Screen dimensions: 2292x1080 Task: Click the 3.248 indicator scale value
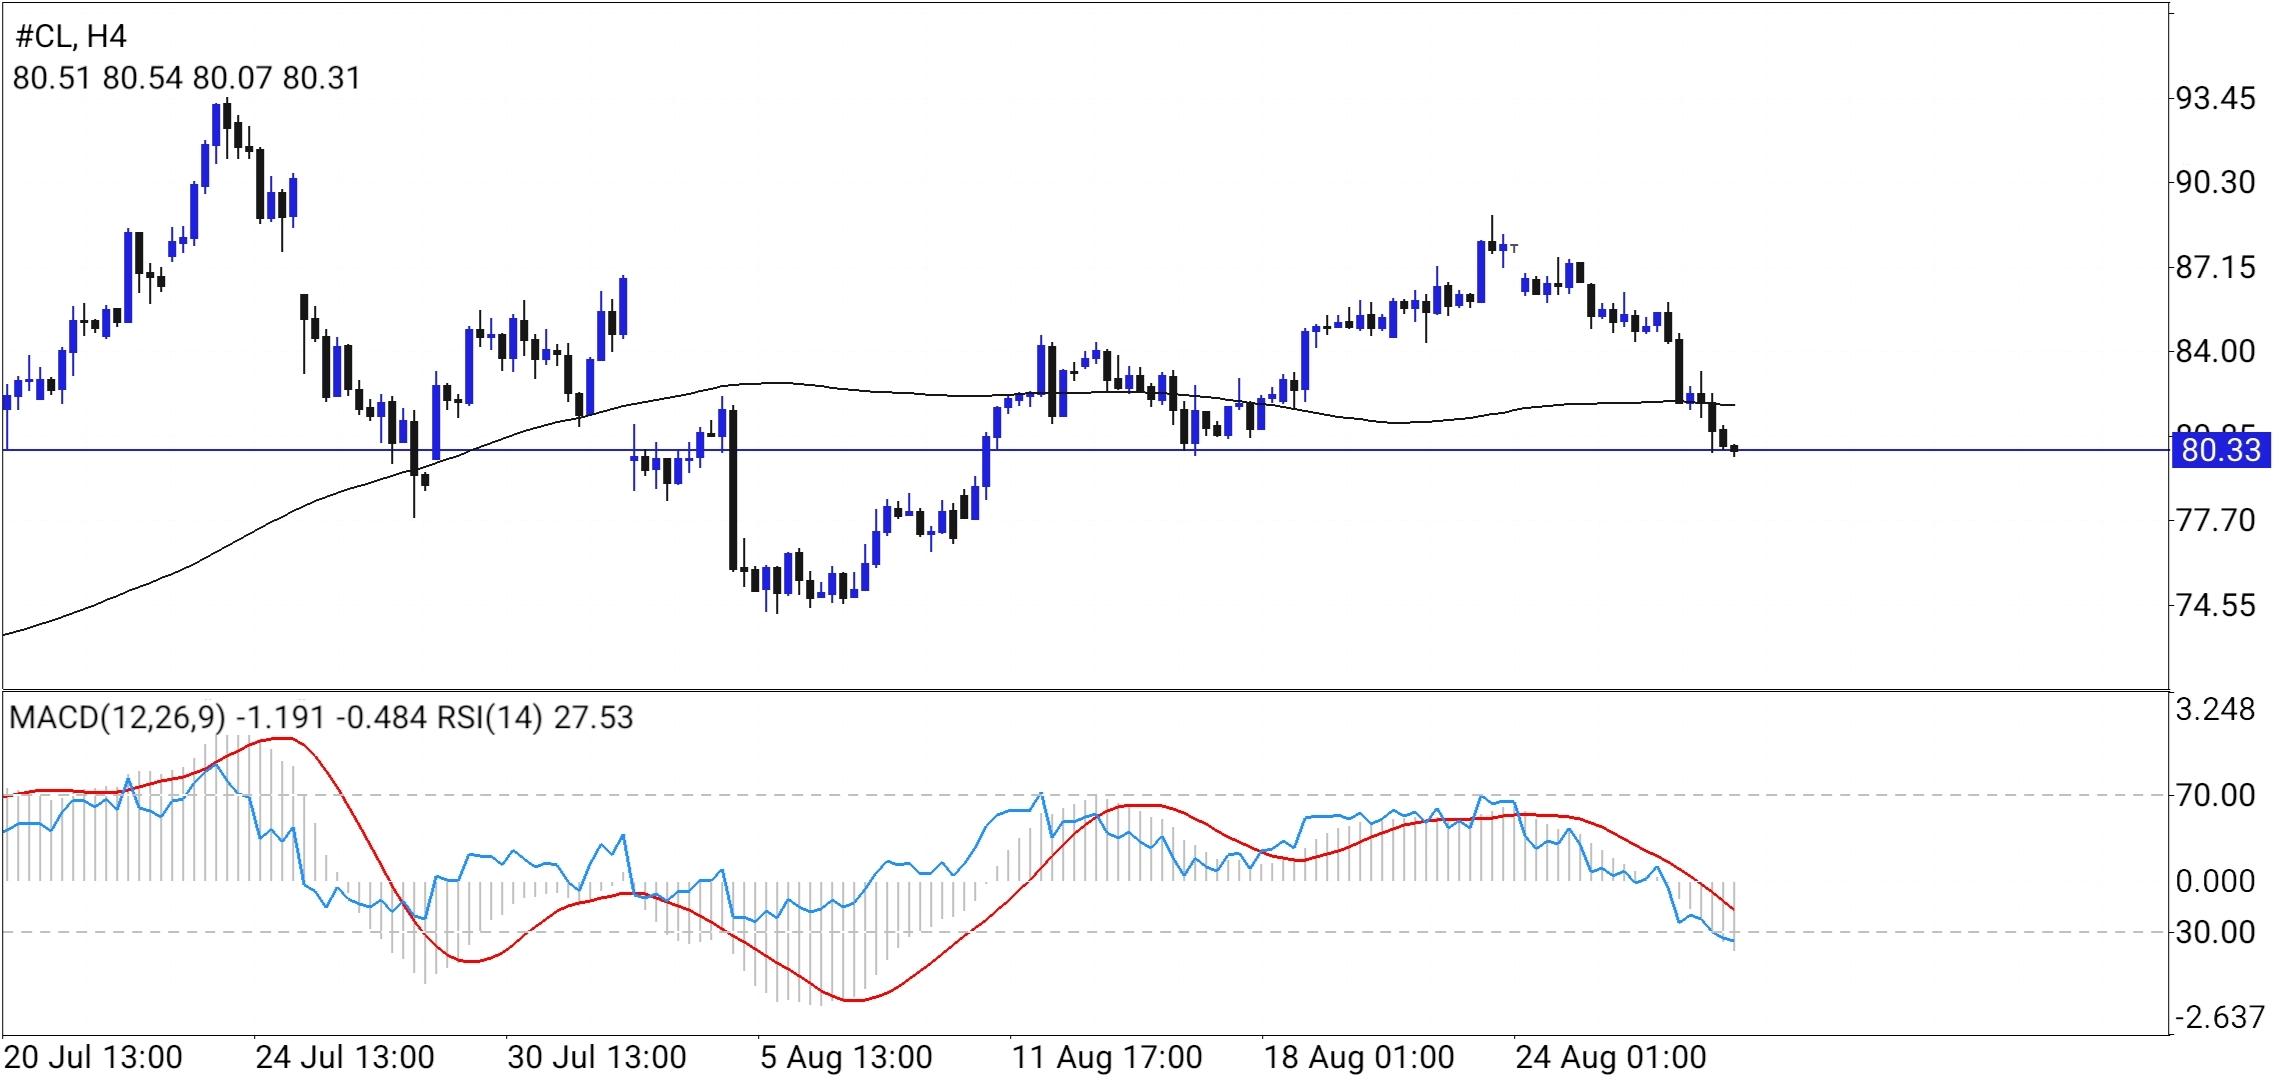tap(2215, 710)
